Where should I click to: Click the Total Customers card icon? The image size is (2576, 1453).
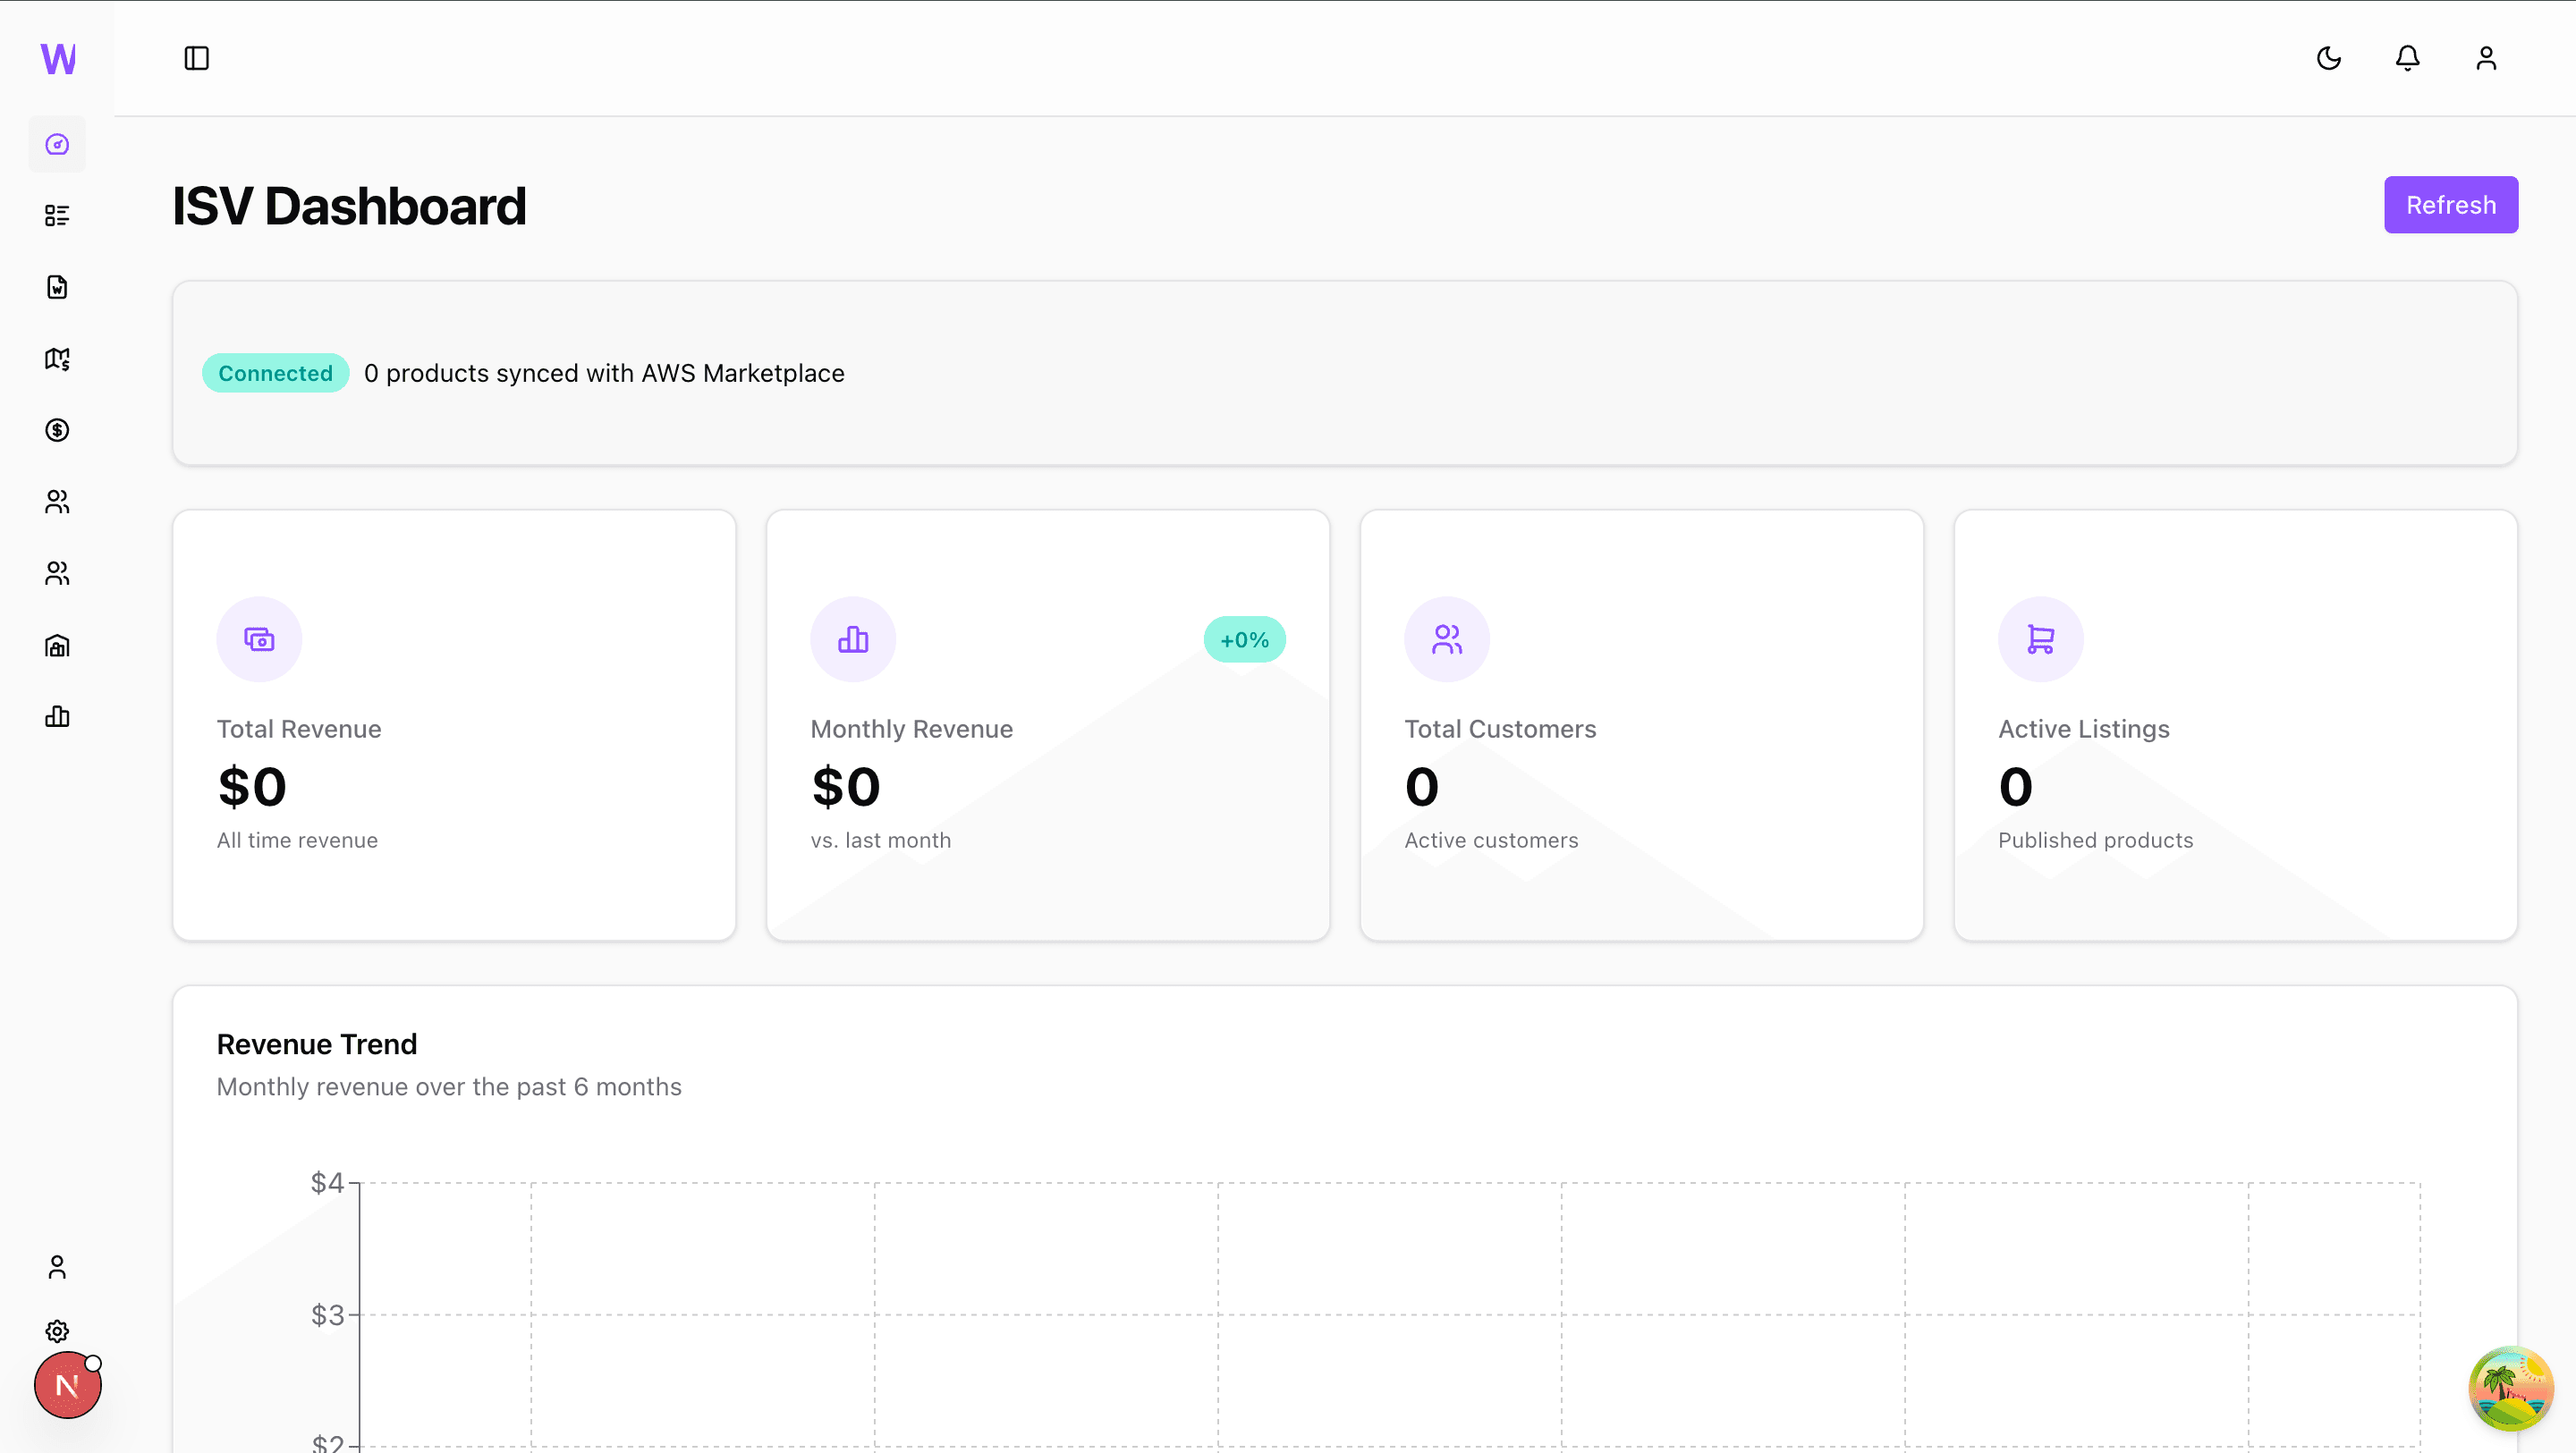pyautogui.click(x=1447, y=639)
